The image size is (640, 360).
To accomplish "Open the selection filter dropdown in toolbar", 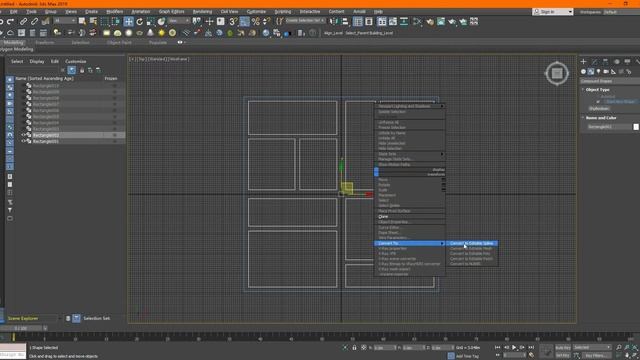I will tap(65, 21).
